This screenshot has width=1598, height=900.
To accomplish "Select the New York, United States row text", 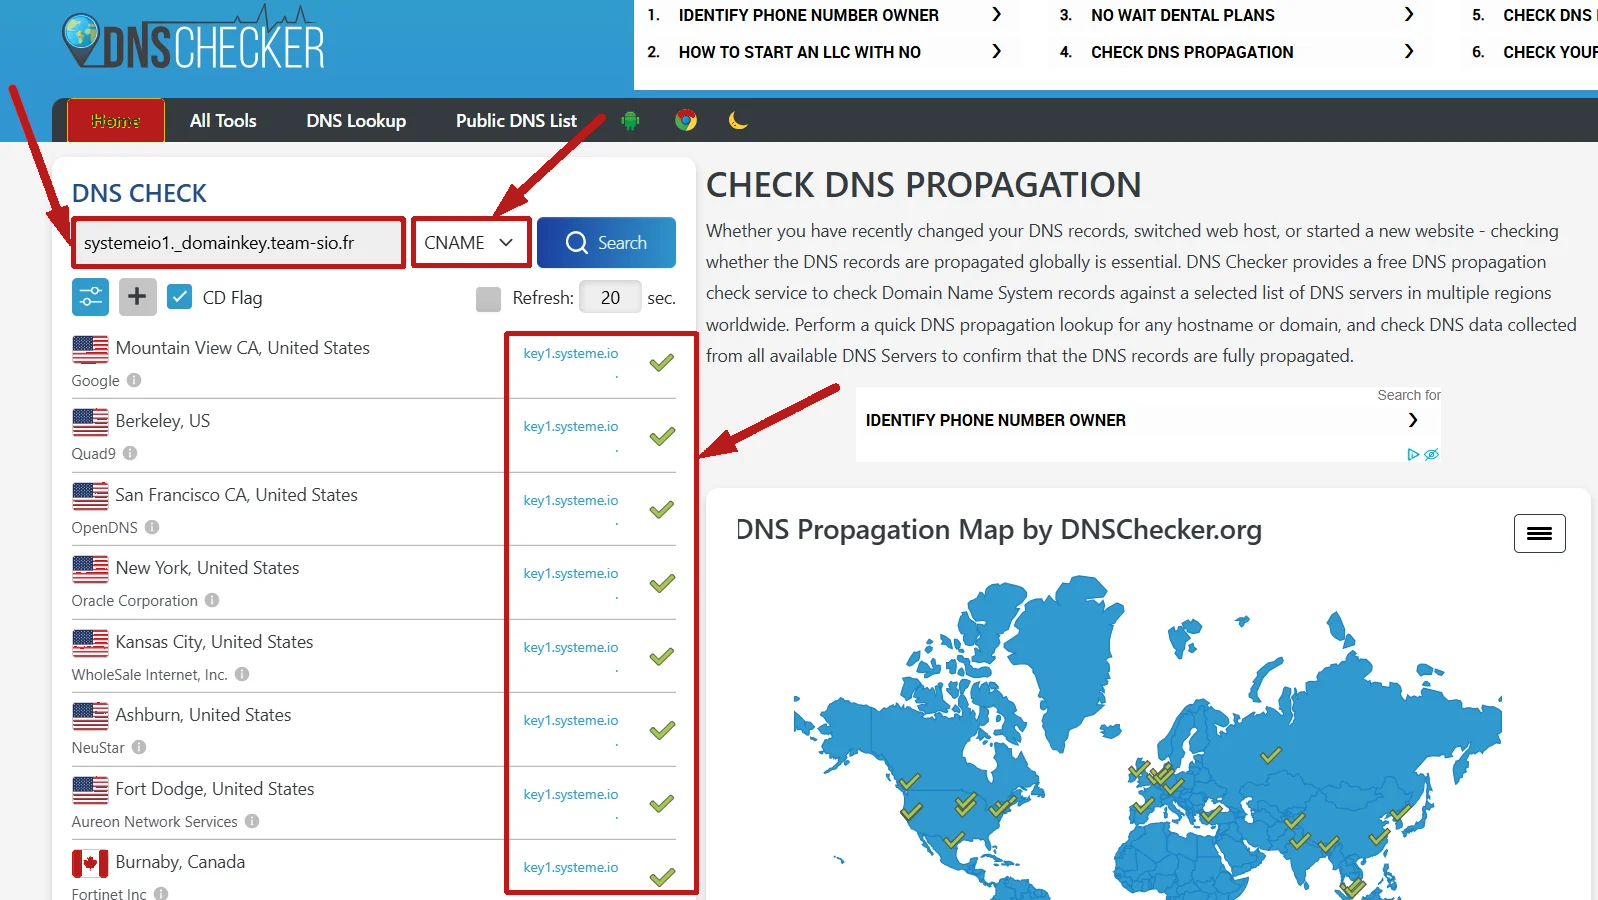I will pyautogui.click(x=207, y=568).
